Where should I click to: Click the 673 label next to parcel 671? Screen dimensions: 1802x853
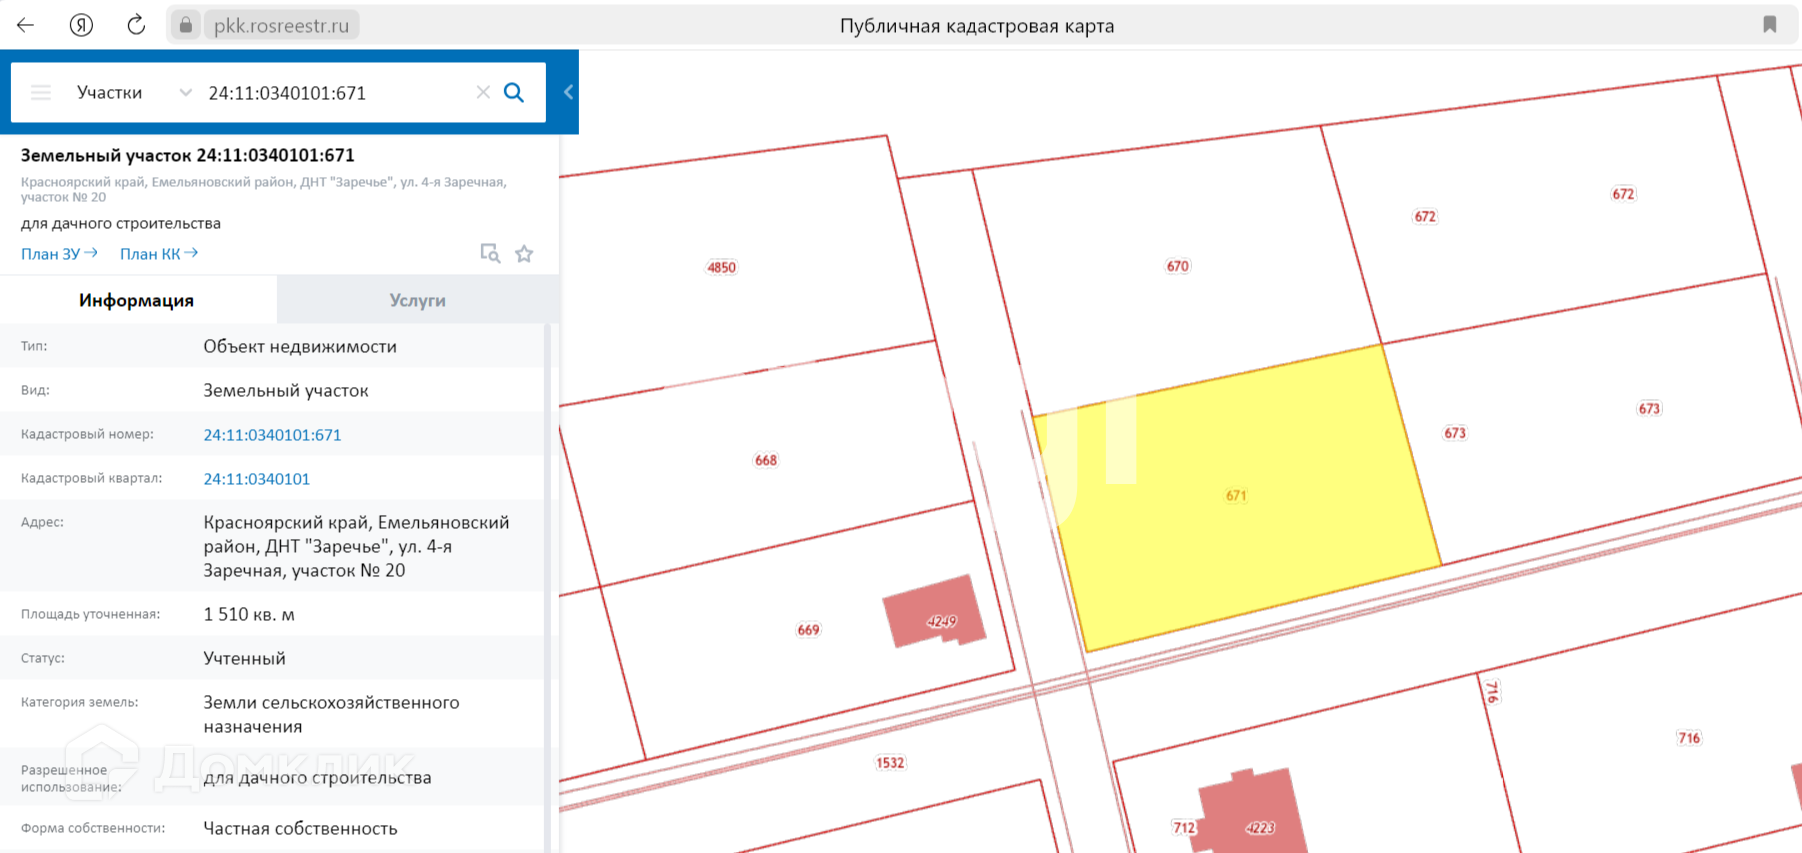[x=1455, y=433]
